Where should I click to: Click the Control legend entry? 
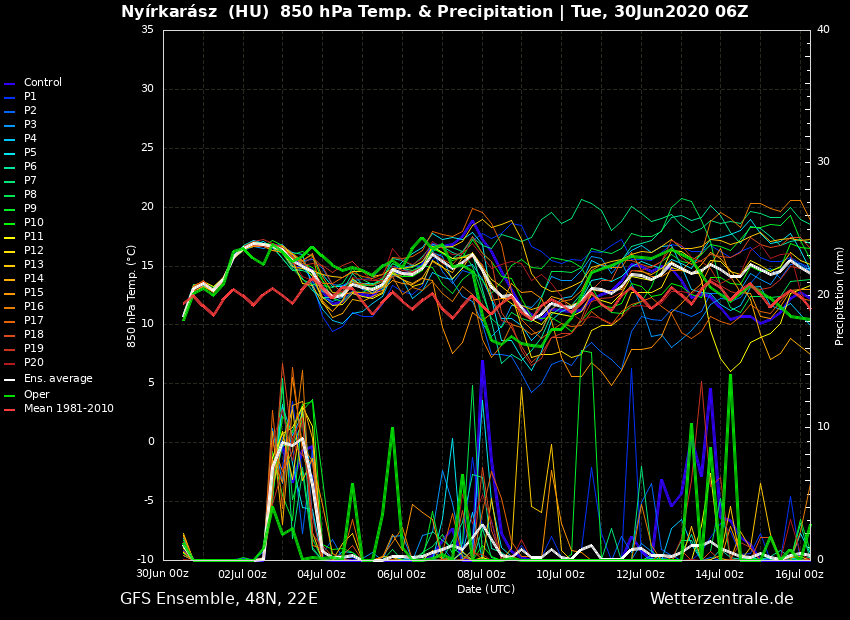click(42, 83)
